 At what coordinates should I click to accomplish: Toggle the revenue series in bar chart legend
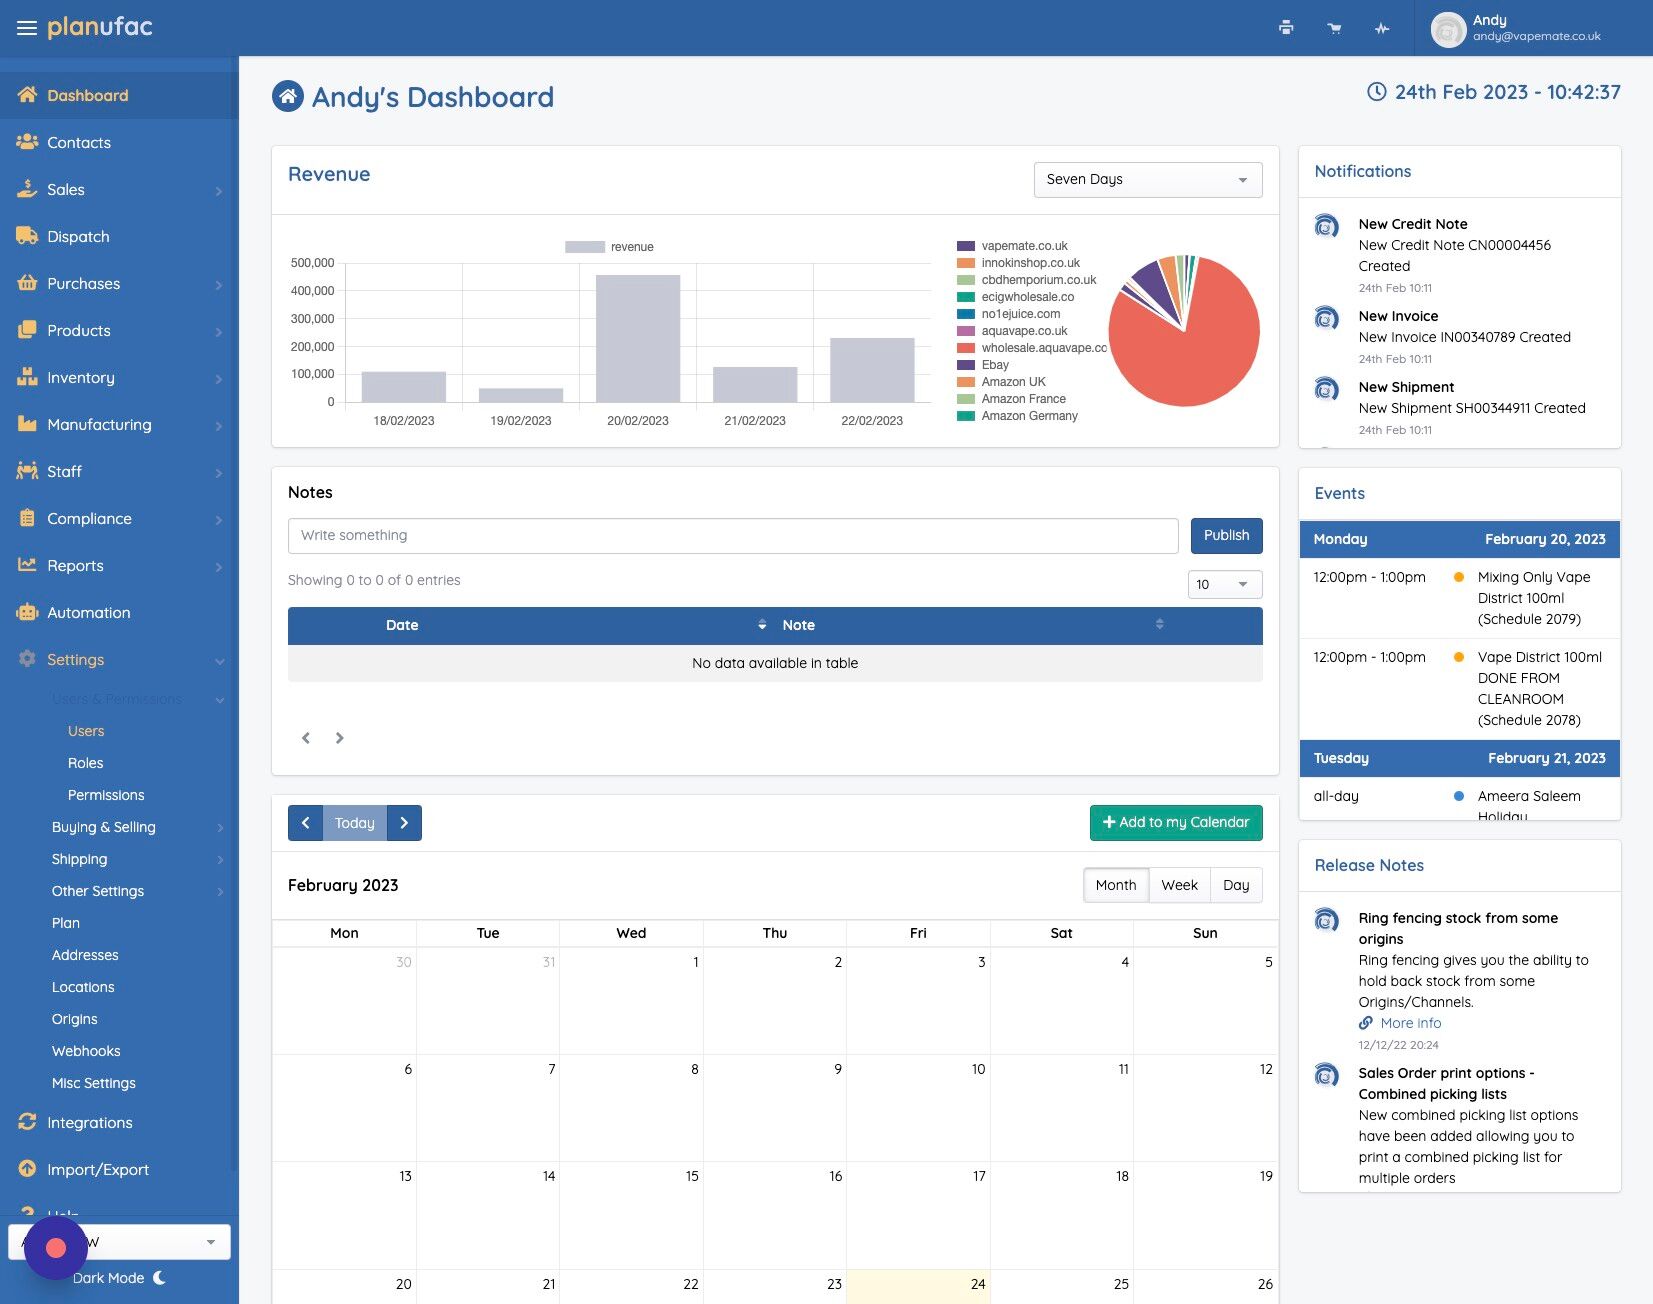point(609,247)
